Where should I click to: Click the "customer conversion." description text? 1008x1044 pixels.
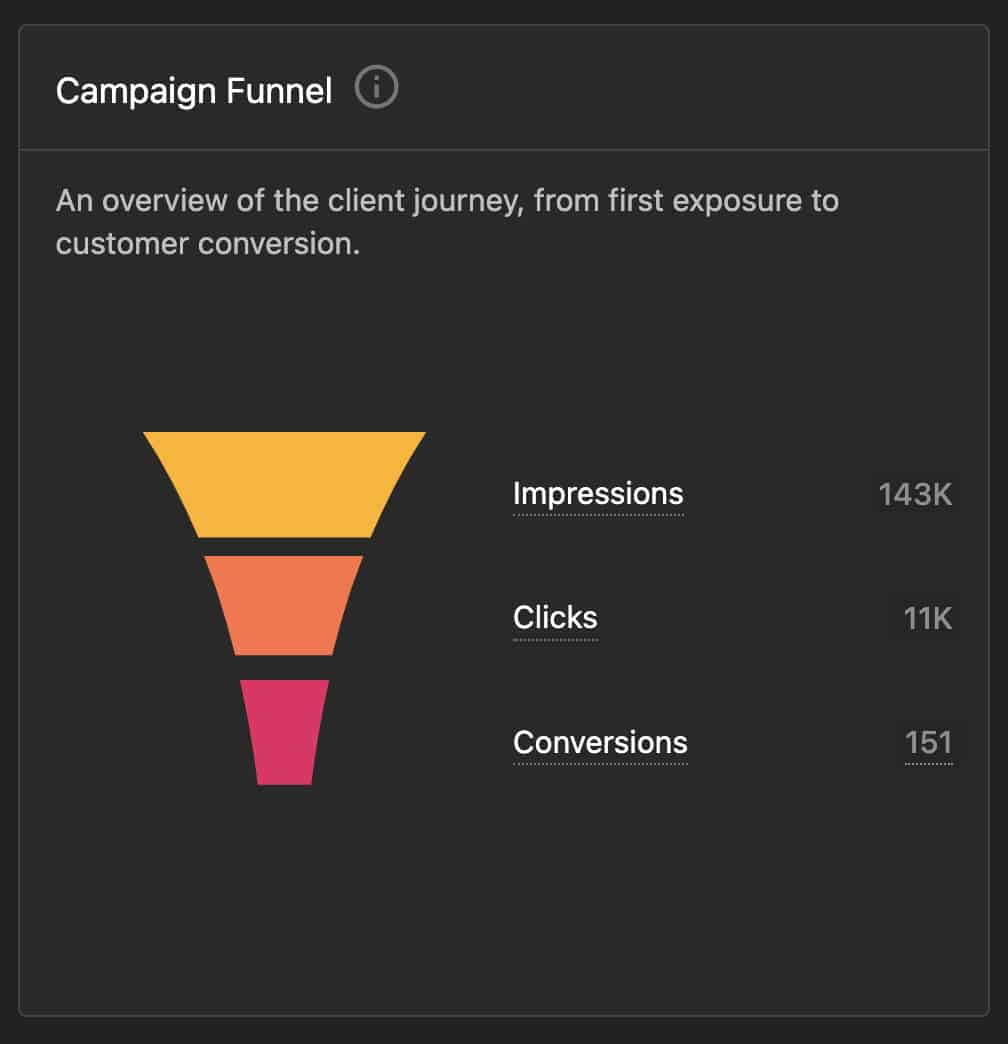tap(207, 244)
